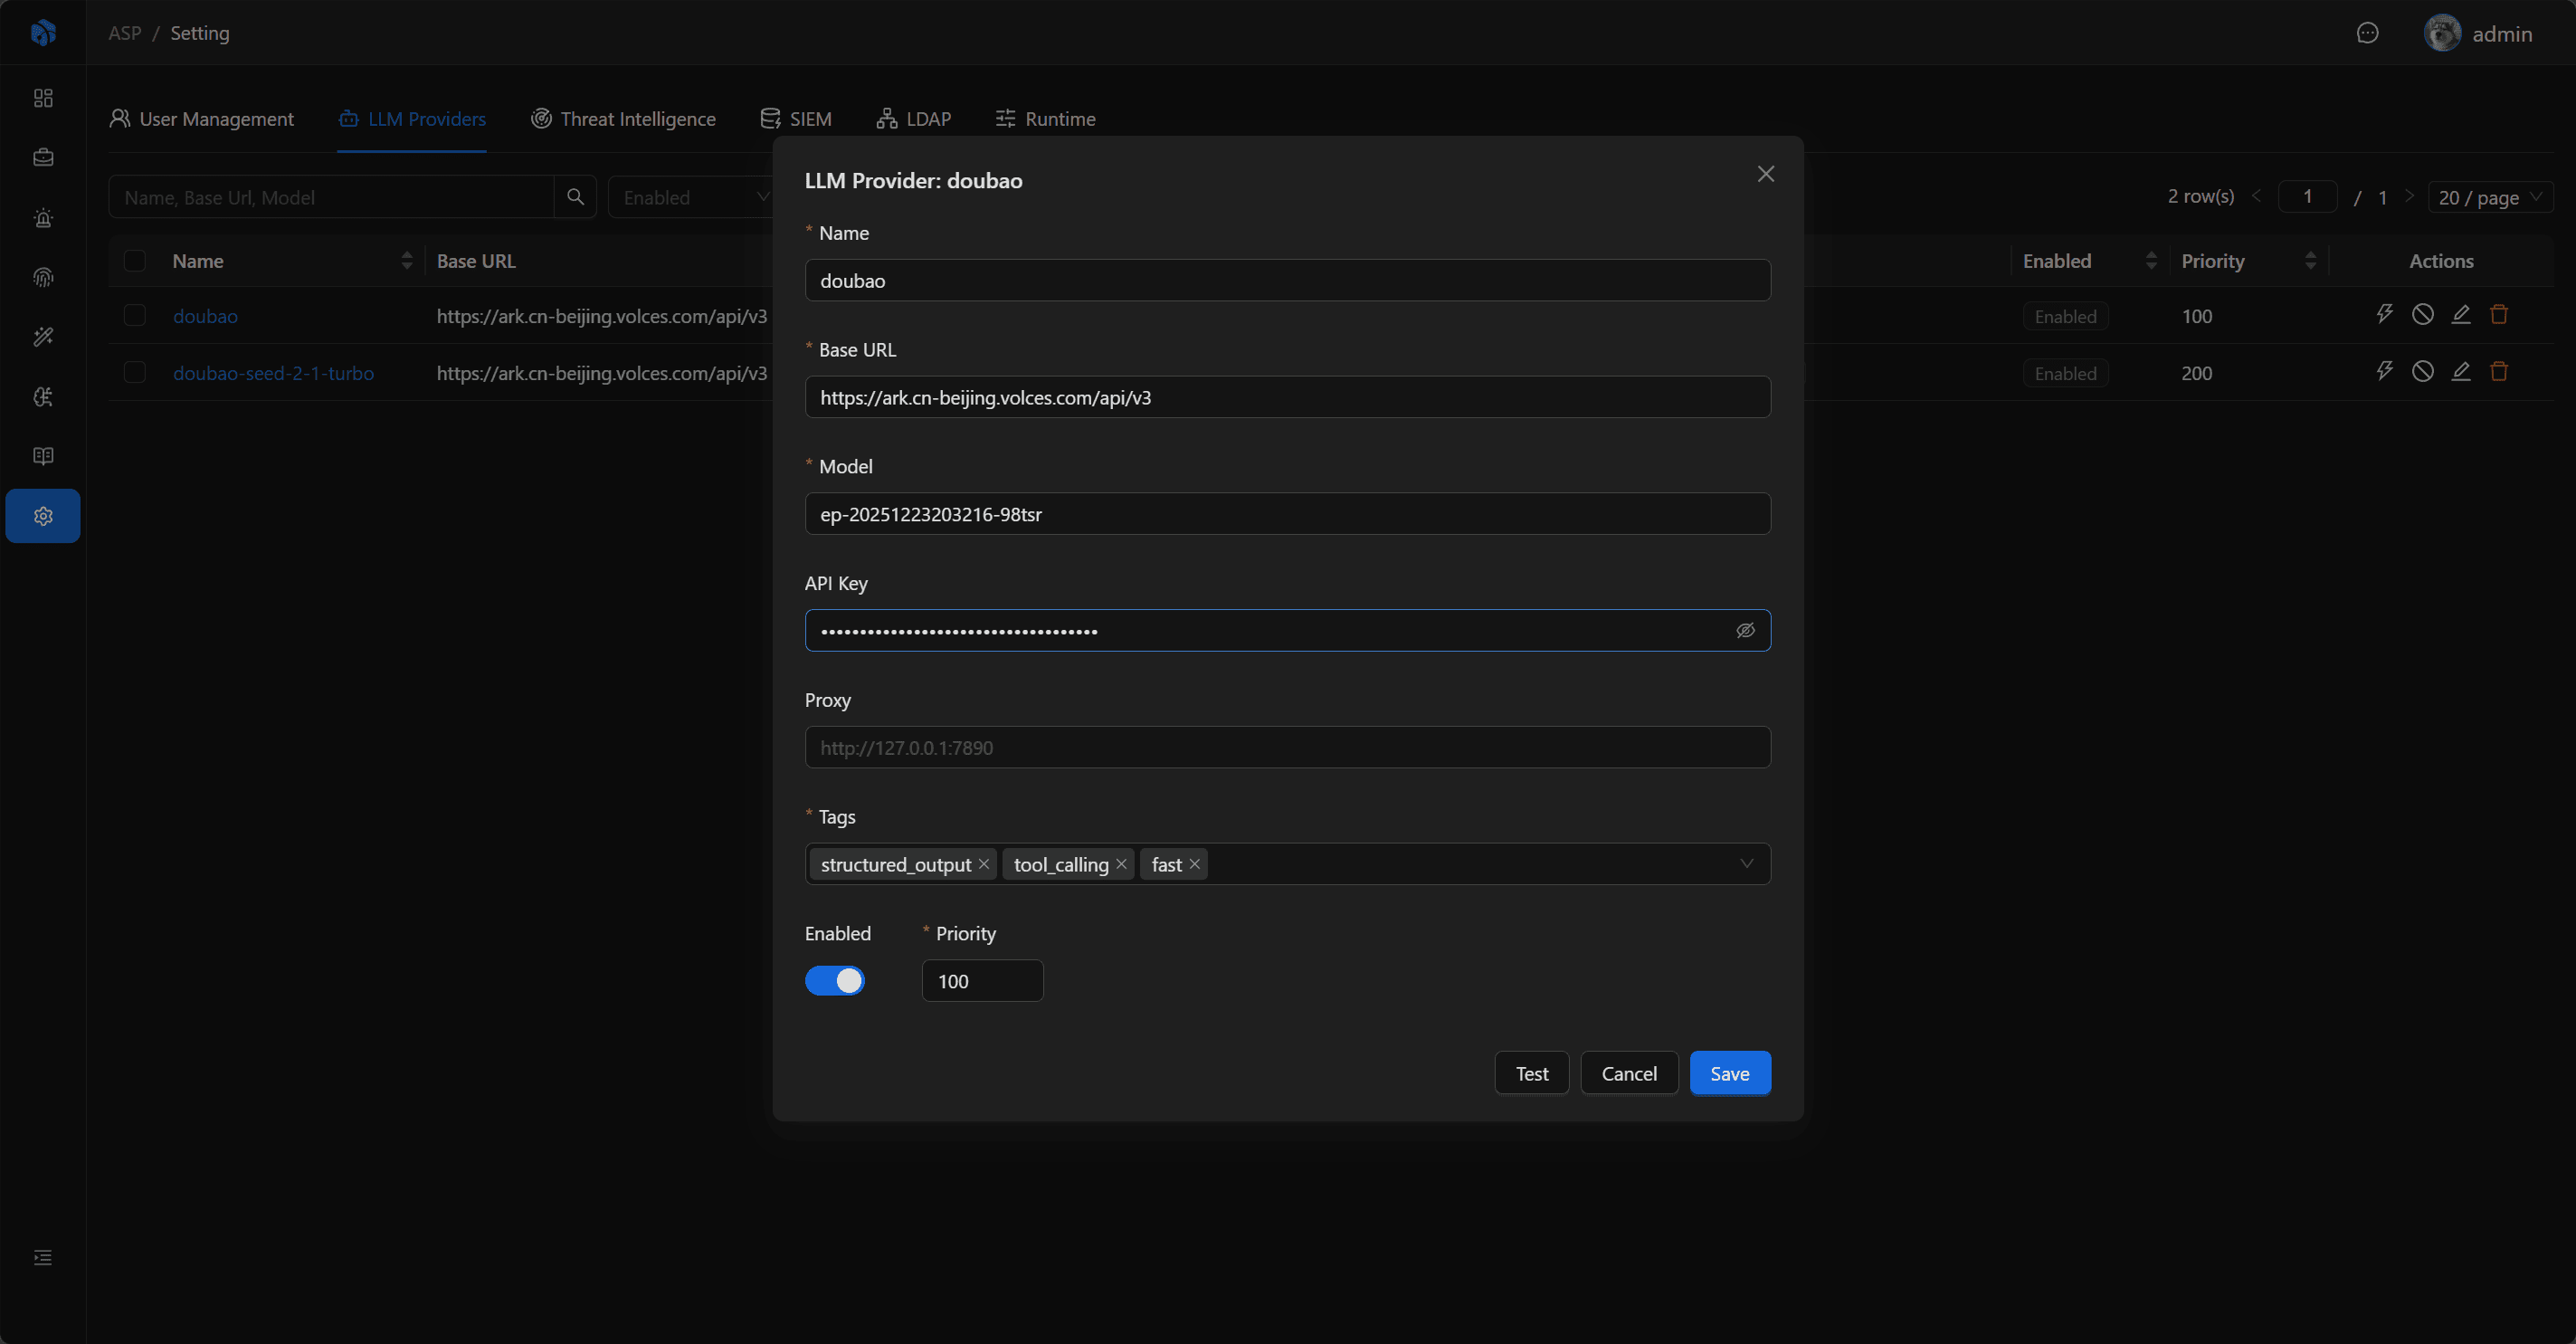Focus the API Key field

[1287, 630]
